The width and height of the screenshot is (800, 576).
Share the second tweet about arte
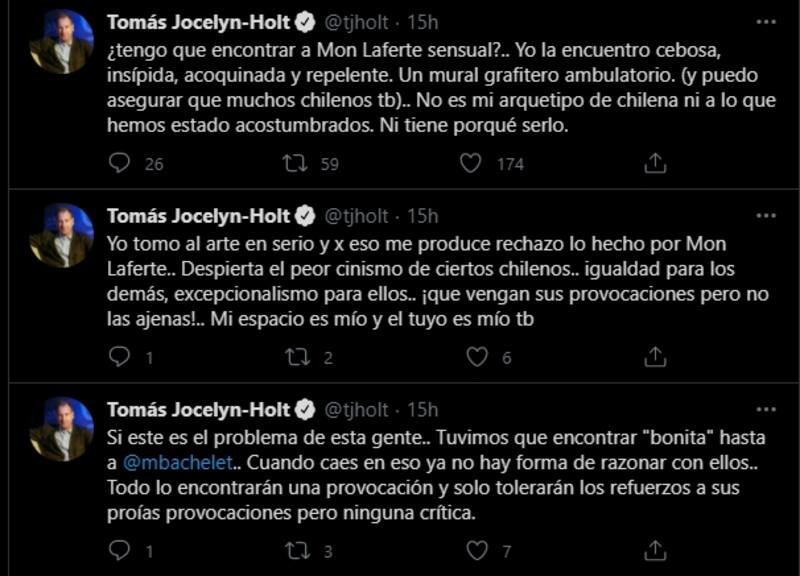tap(655, 357)
